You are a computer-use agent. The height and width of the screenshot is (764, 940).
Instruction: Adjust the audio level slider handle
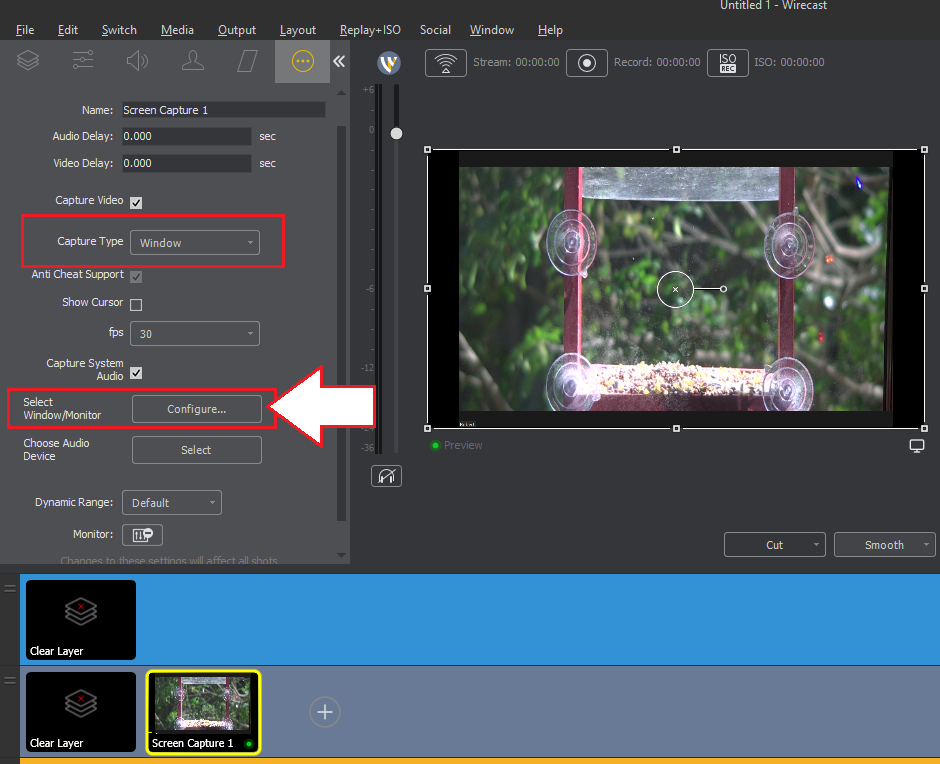pyautogui.click(x=396, y=131)
